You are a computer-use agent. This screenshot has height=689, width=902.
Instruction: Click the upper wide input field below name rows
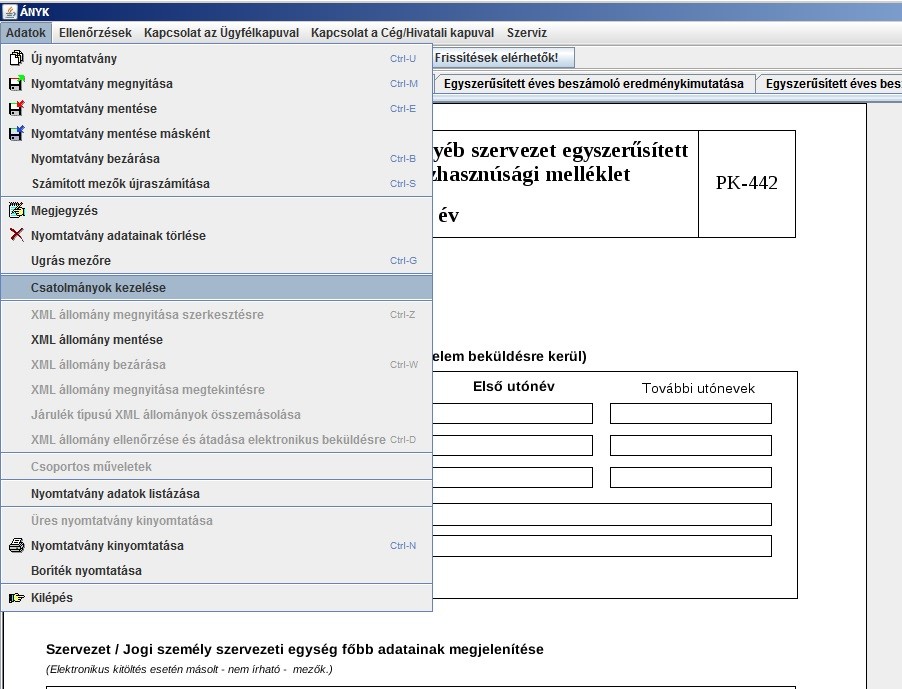(x=602, y=514)
